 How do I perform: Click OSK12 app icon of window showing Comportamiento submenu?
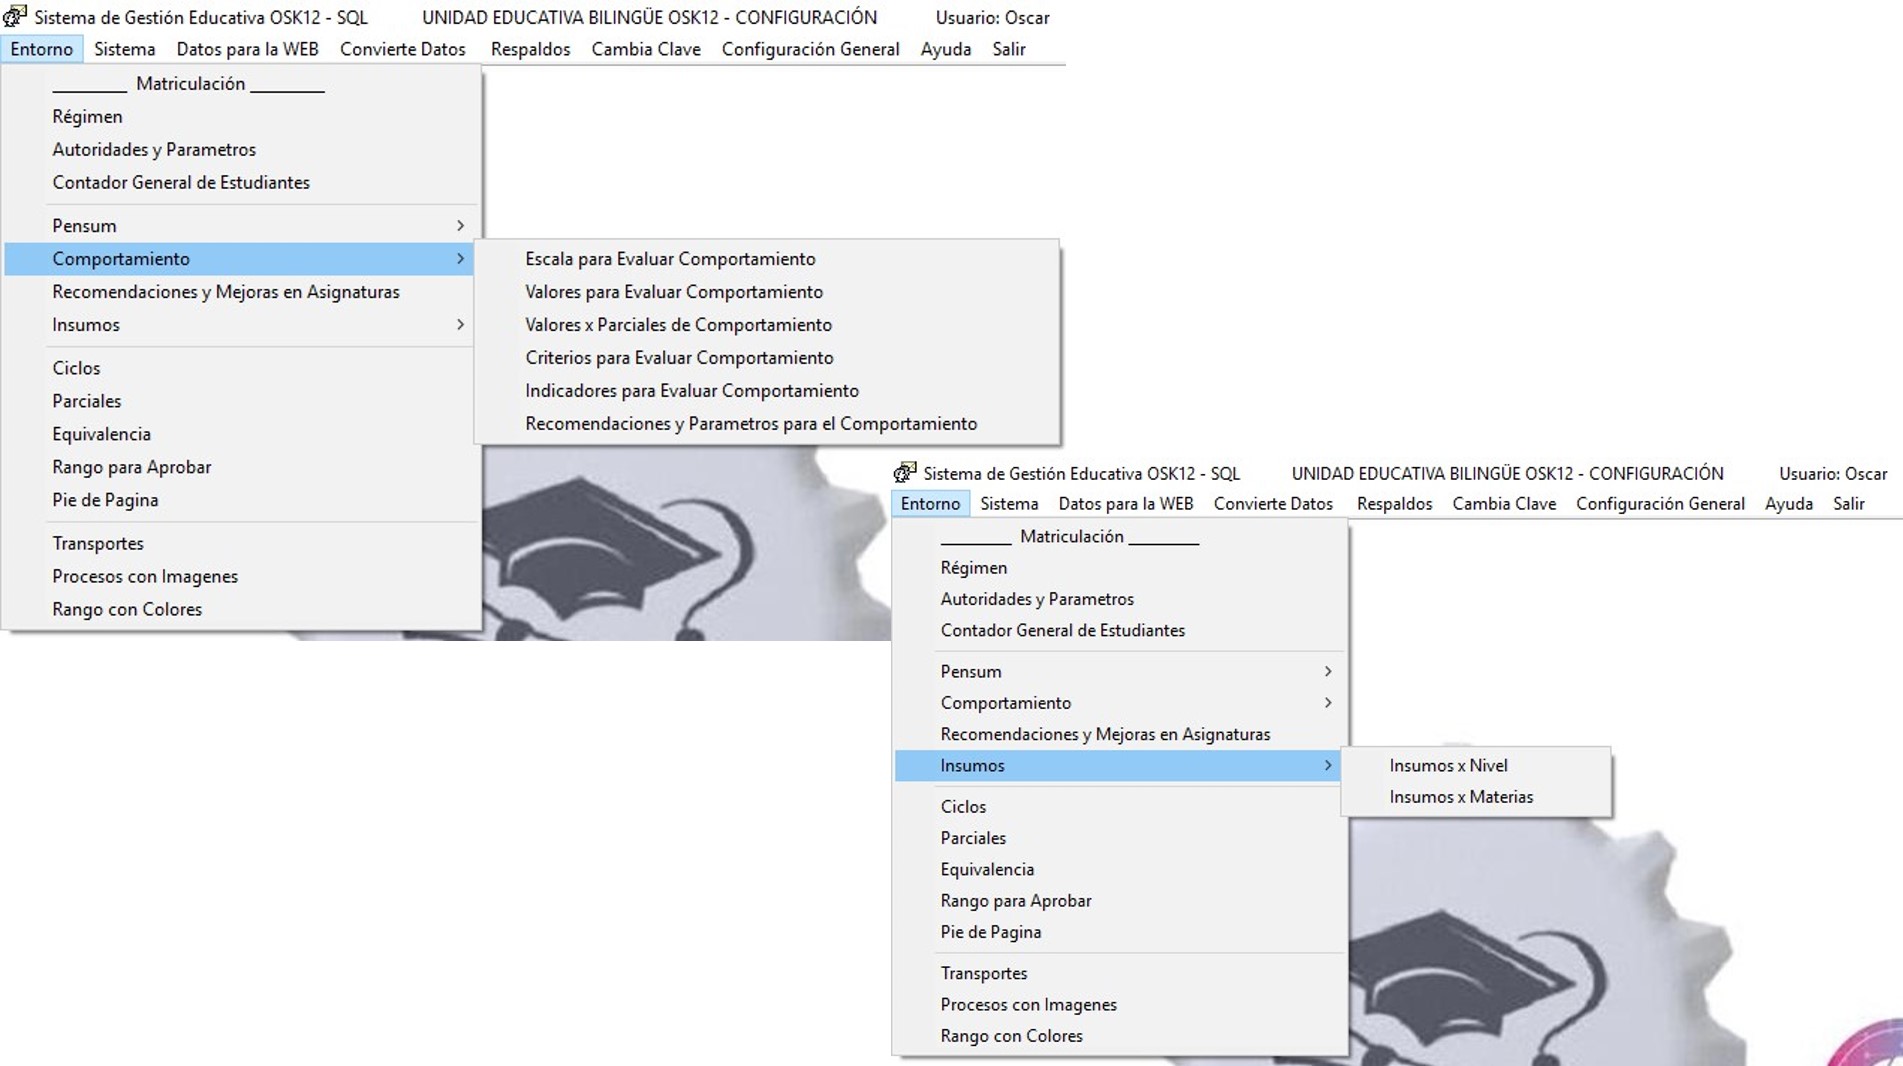15,17
